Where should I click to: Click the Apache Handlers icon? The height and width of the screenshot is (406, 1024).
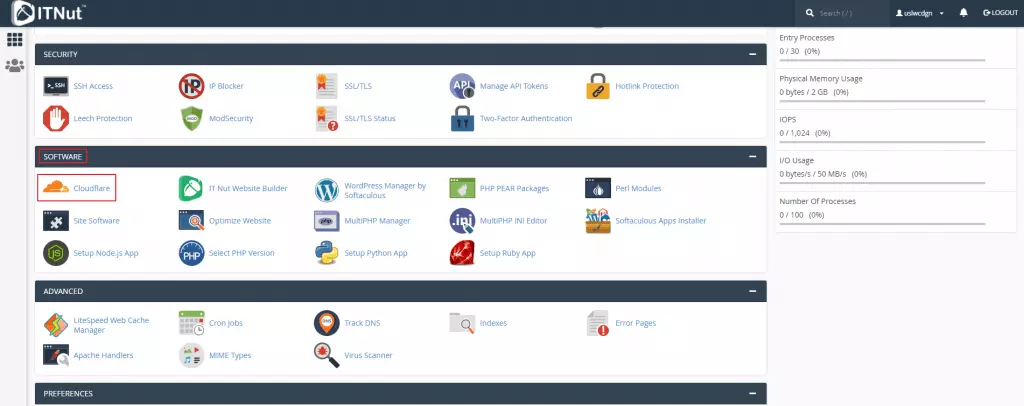click(x=56, y=355)
